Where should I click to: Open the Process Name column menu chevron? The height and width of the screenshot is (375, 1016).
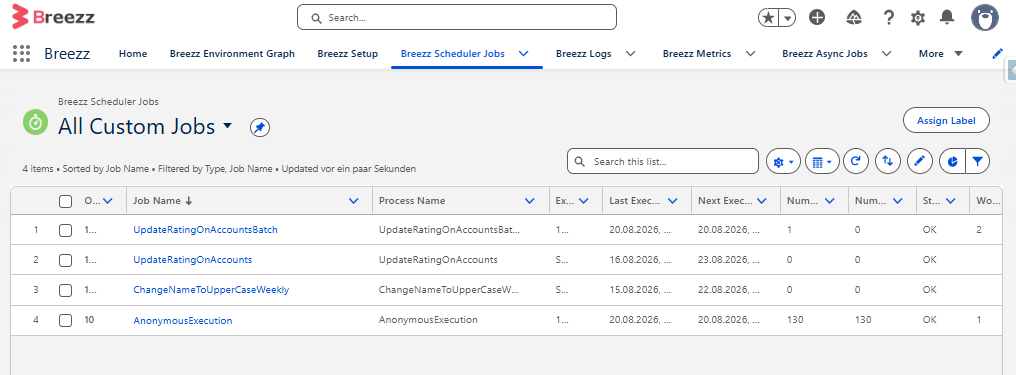(530, 201)
